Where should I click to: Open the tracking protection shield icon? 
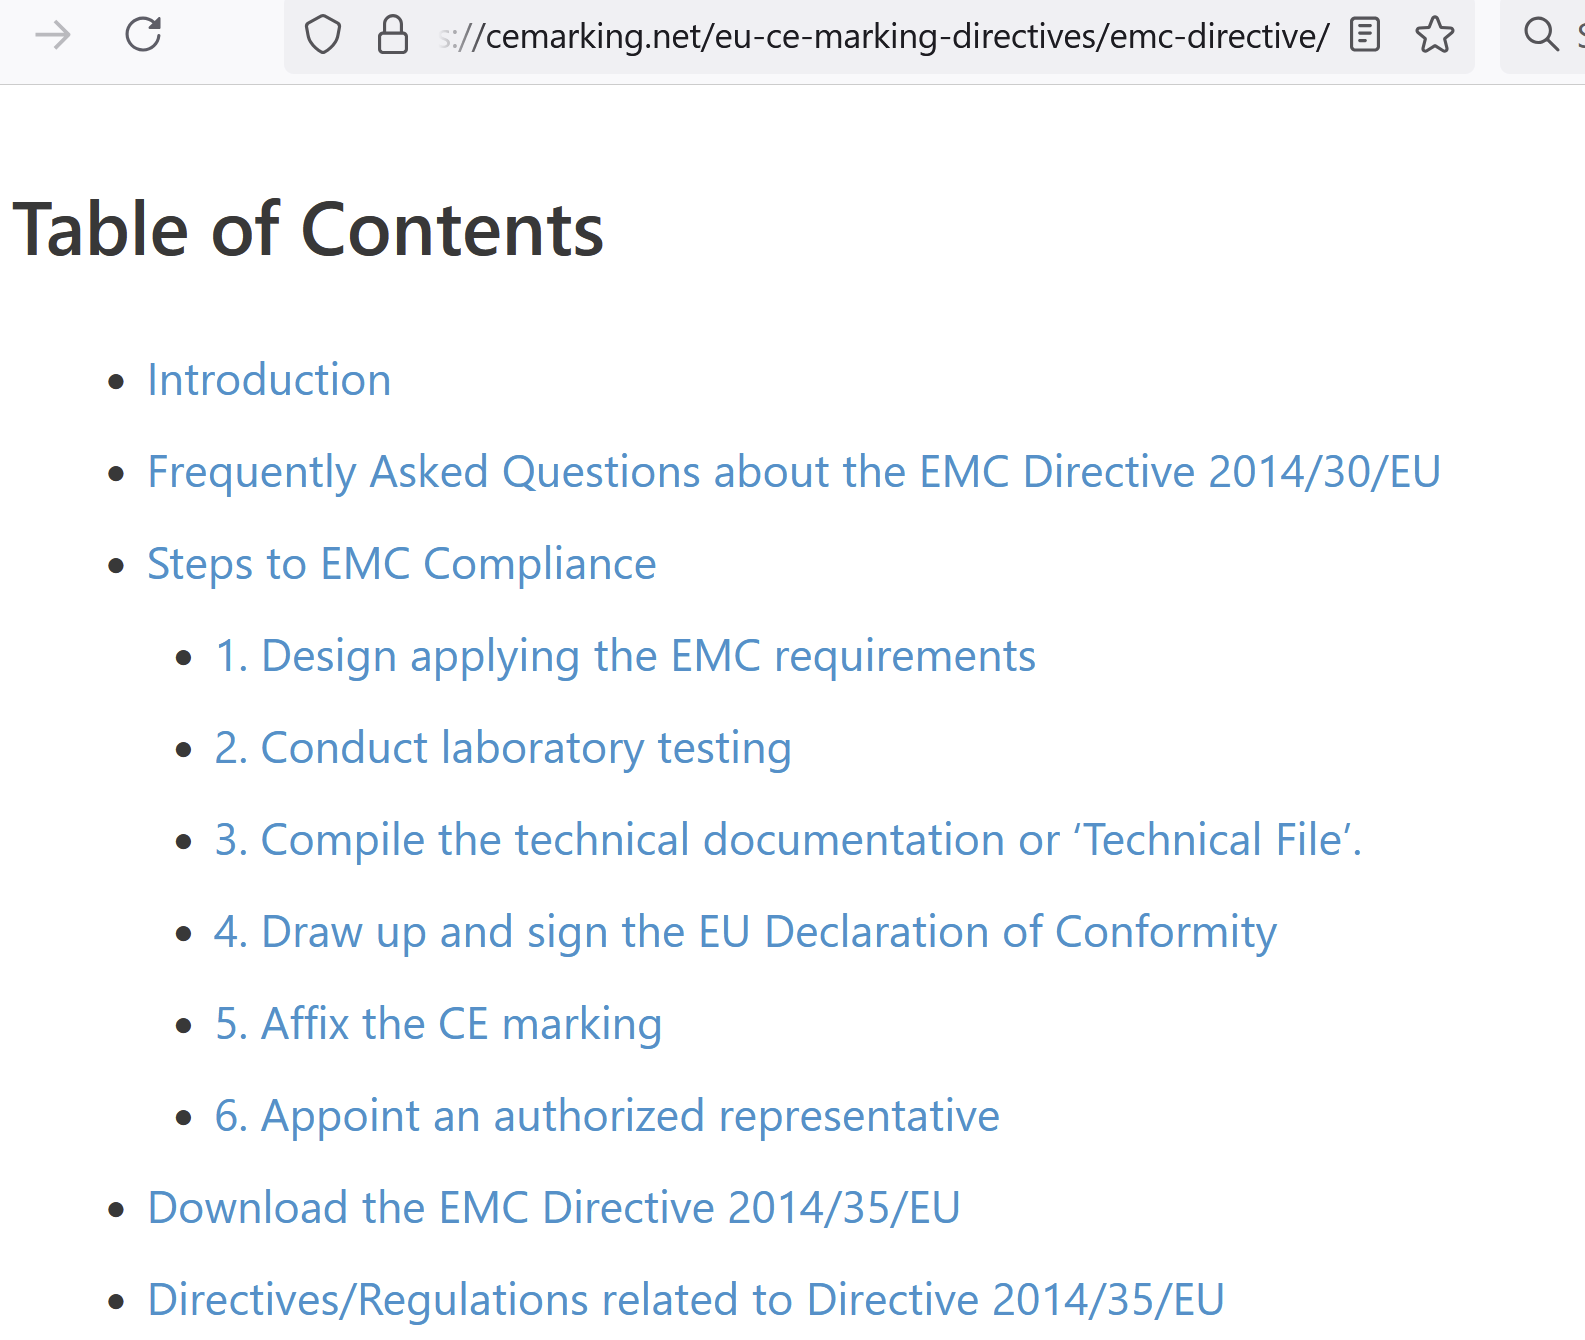[322, 35]
